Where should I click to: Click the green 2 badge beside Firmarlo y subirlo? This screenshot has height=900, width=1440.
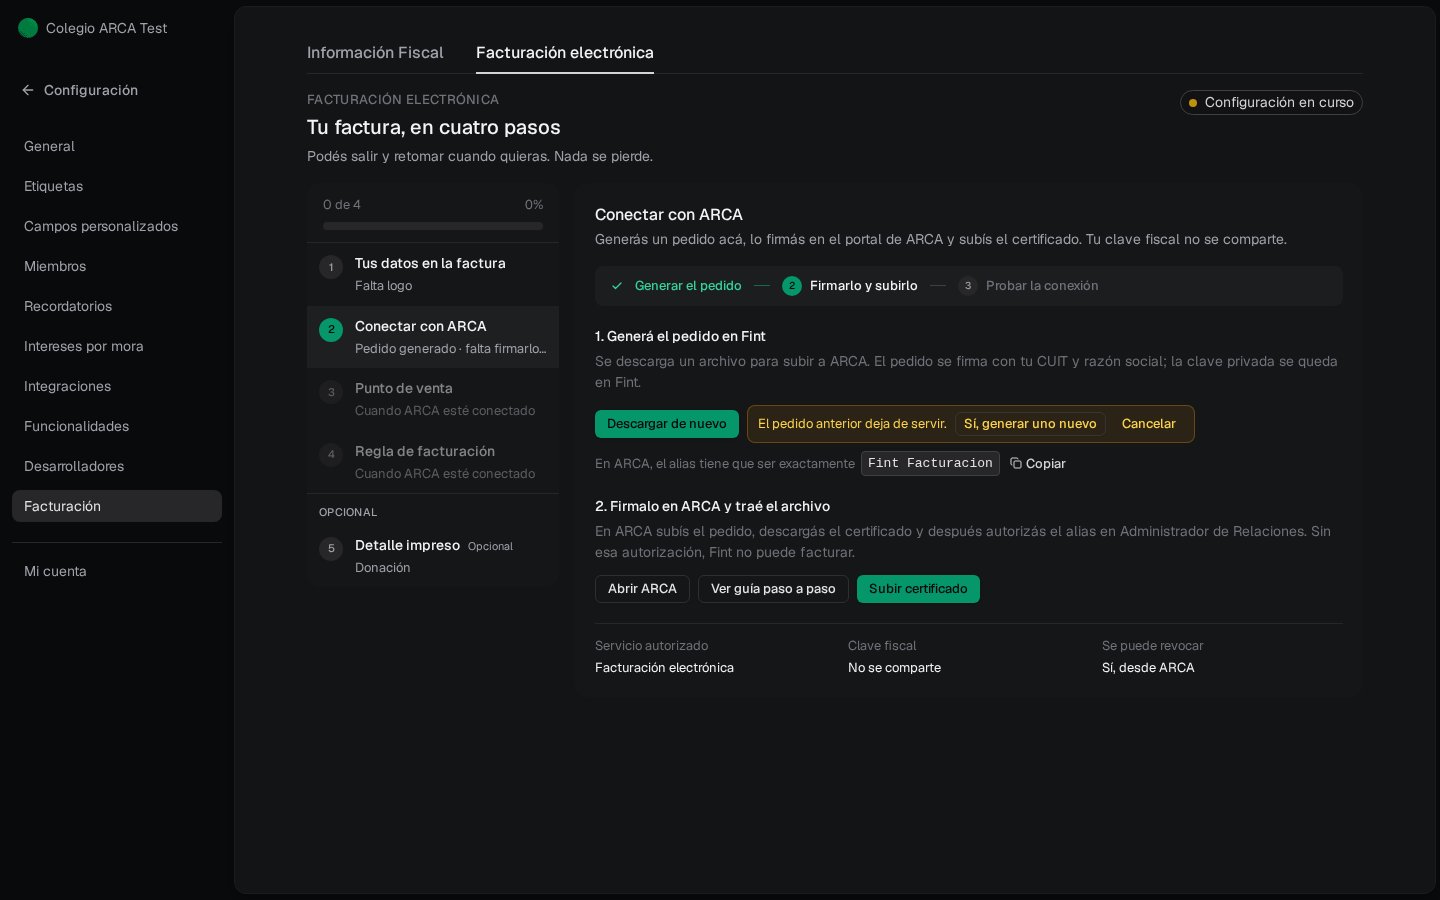(792, 286)
